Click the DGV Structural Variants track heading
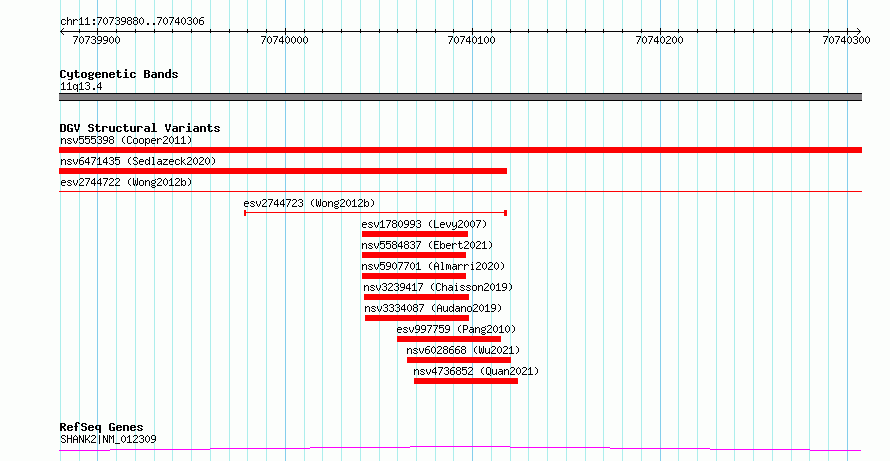 (140, 128)
